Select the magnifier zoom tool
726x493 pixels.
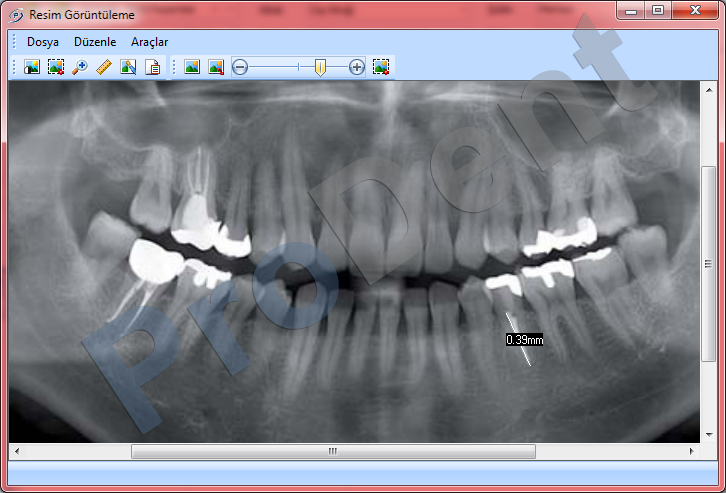80,67
